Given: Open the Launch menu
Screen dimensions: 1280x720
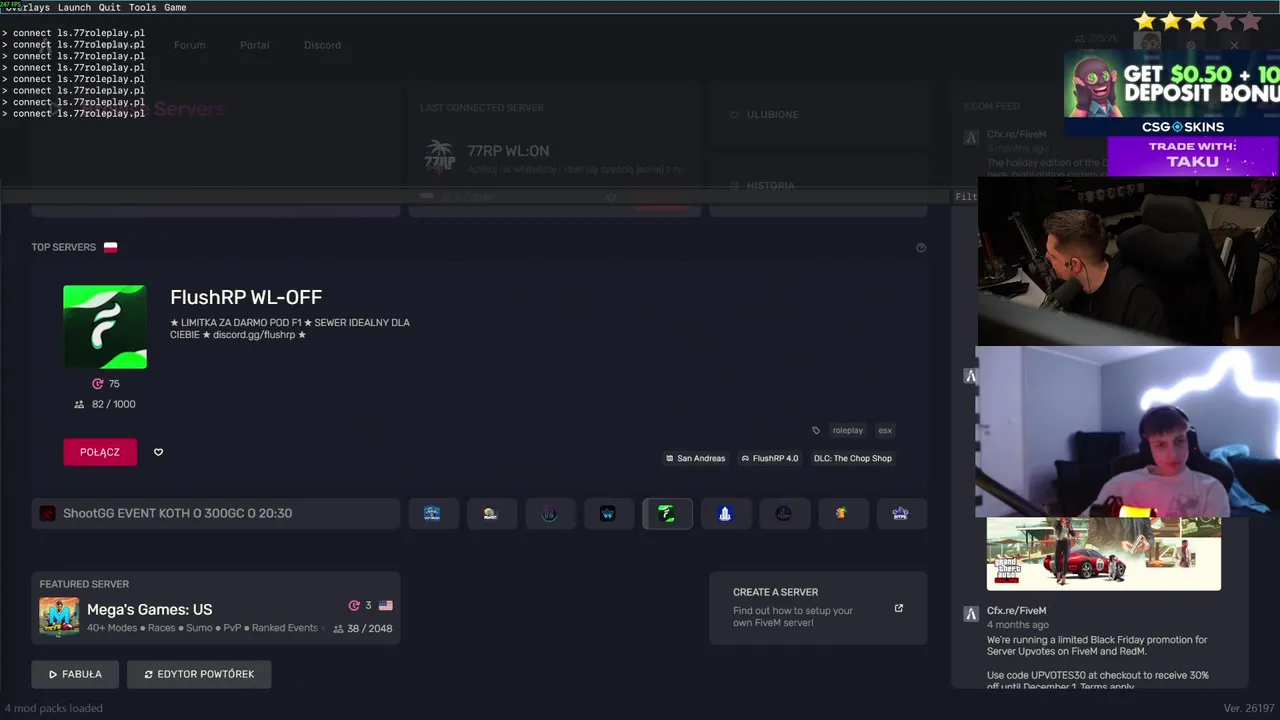Looking at the screenshot, I should click(x=74, y=7).
